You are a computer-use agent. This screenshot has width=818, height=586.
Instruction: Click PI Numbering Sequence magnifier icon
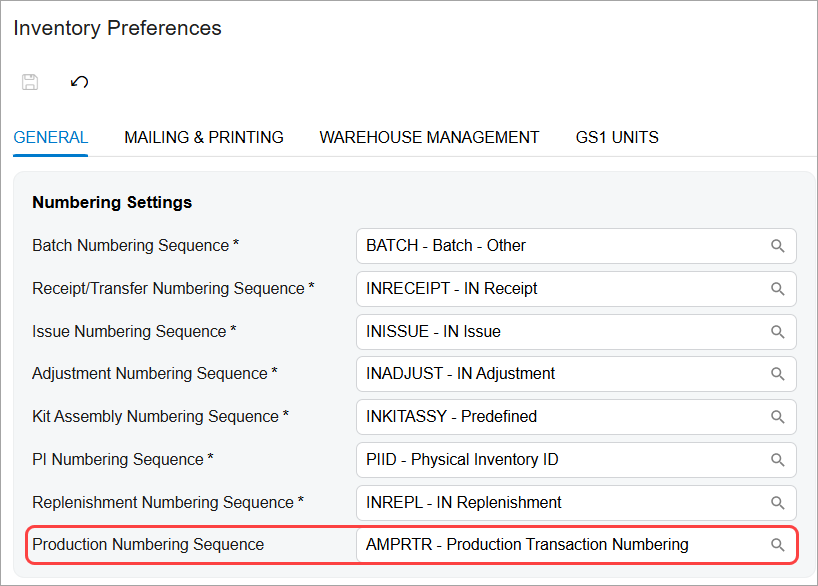coord(777,460)
